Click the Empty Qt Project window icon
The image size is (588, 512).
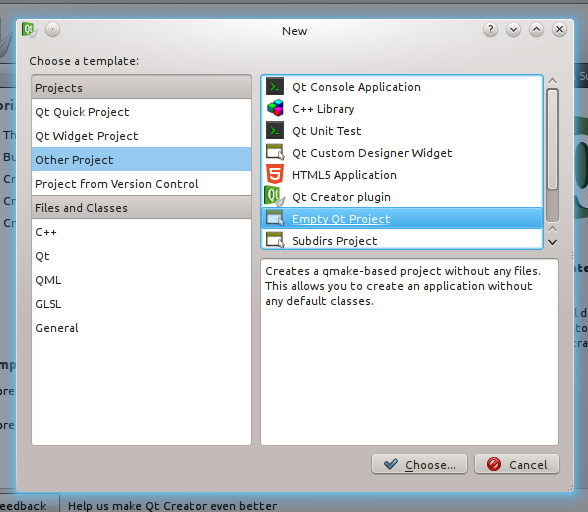point(275,218)
